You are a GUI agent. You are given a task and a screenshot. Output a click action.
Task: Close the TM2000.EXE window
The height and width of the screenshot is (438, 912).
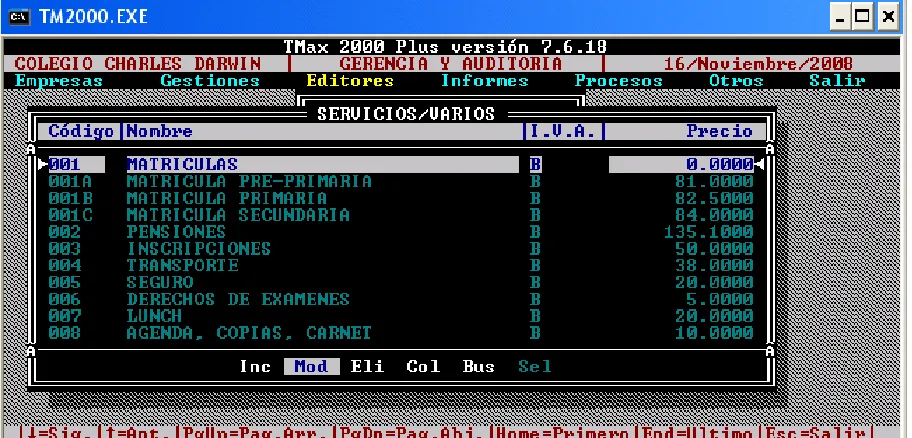[x=888, y=17]
